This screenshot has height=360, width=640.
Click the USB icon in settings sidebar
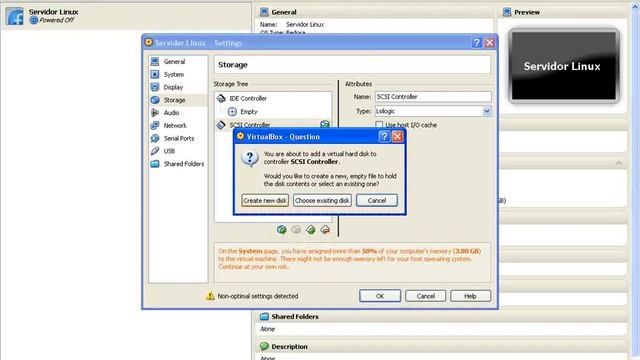click(155, 151)
